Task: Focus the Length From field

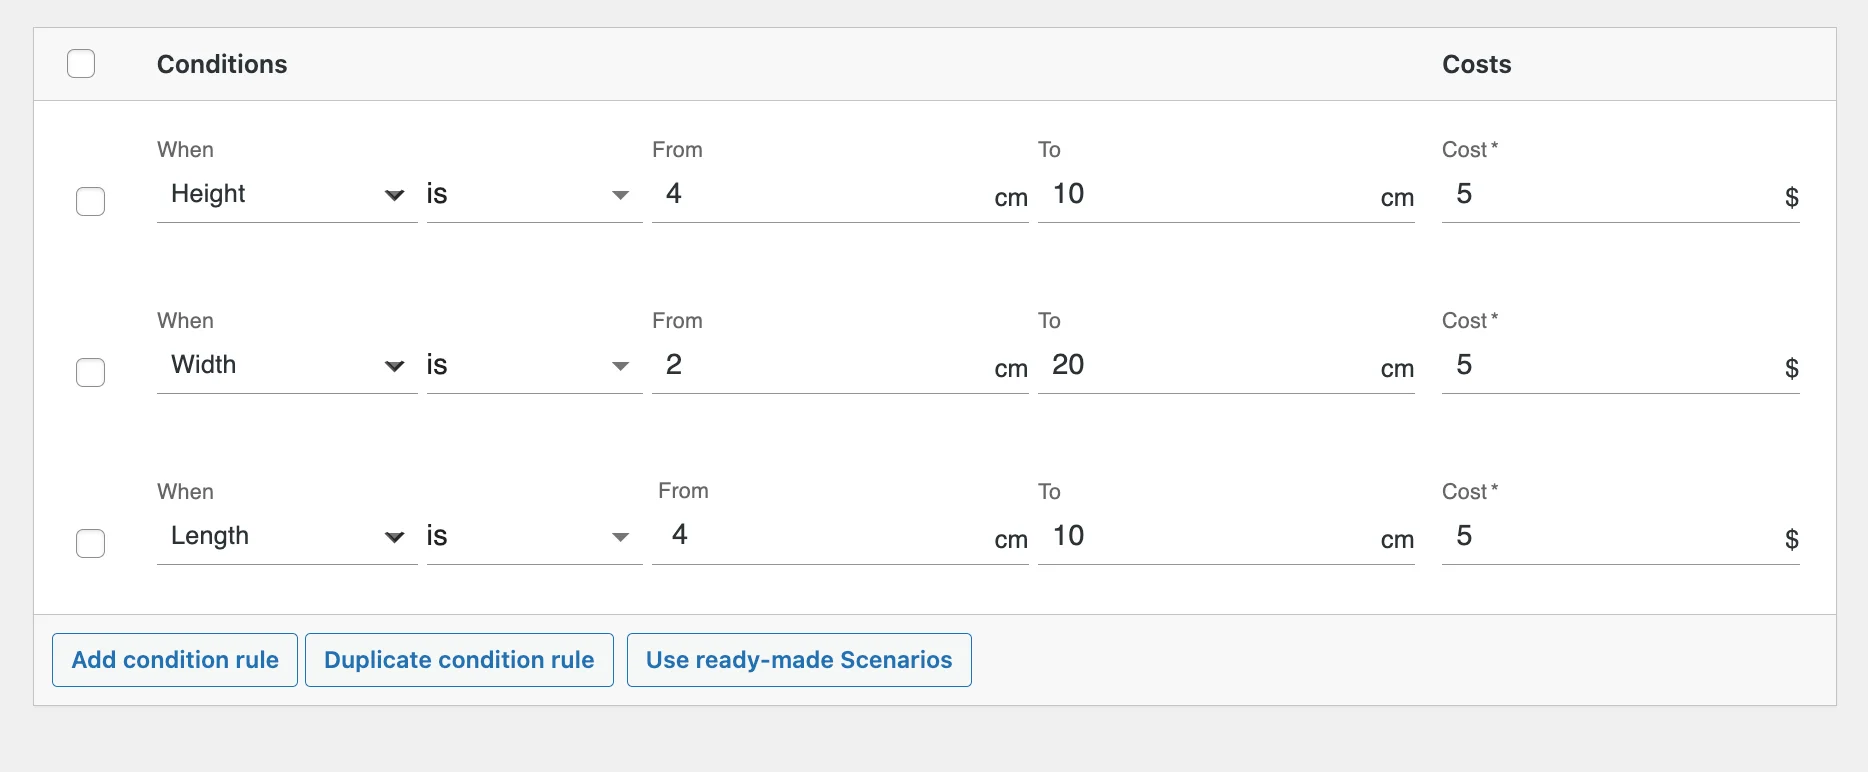Action: coord(820,537)
